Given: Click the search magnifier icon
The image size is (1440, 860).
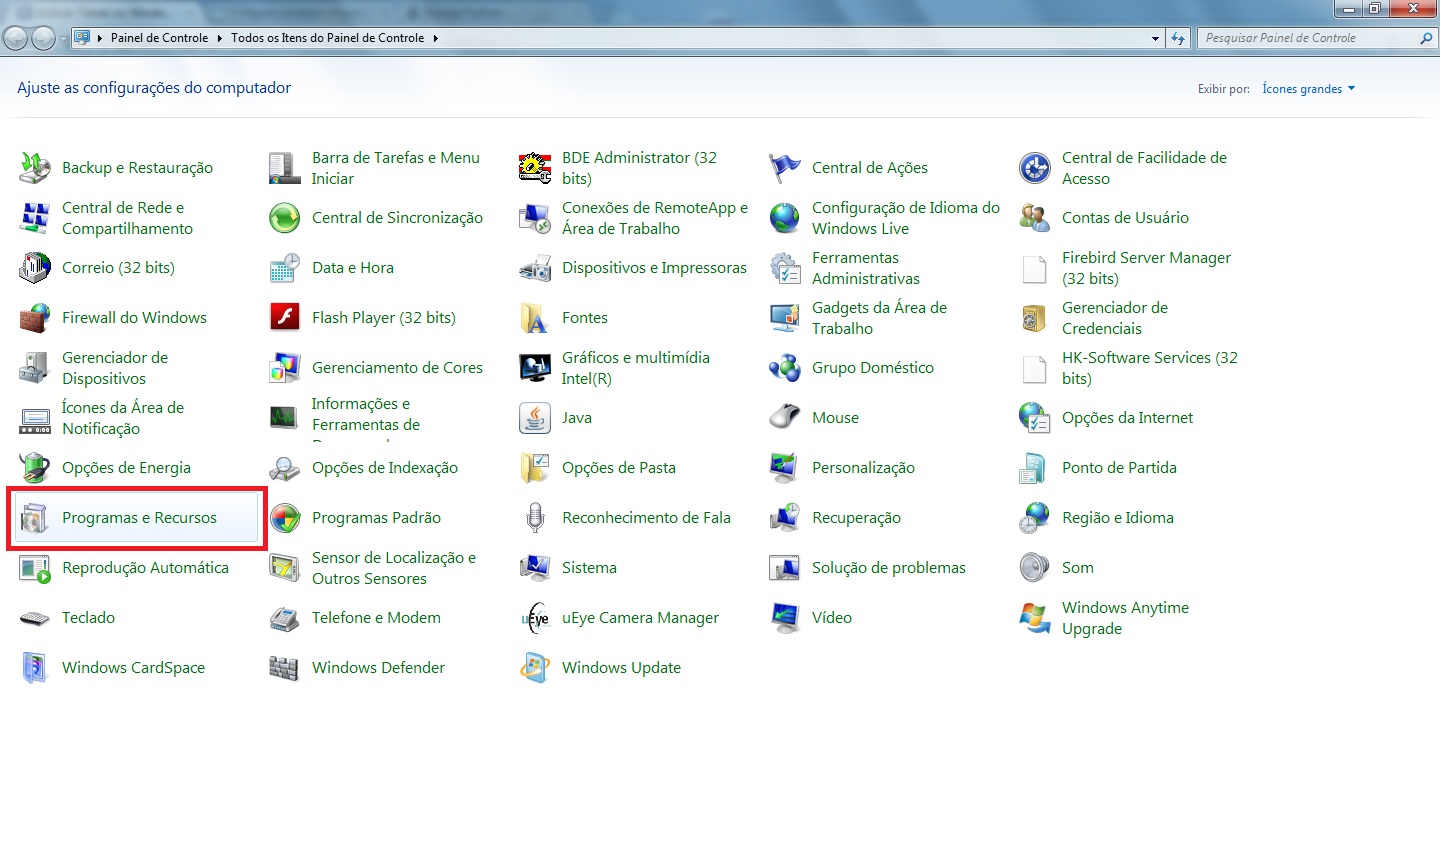Looking at the screenshot, I should 1426,38.
